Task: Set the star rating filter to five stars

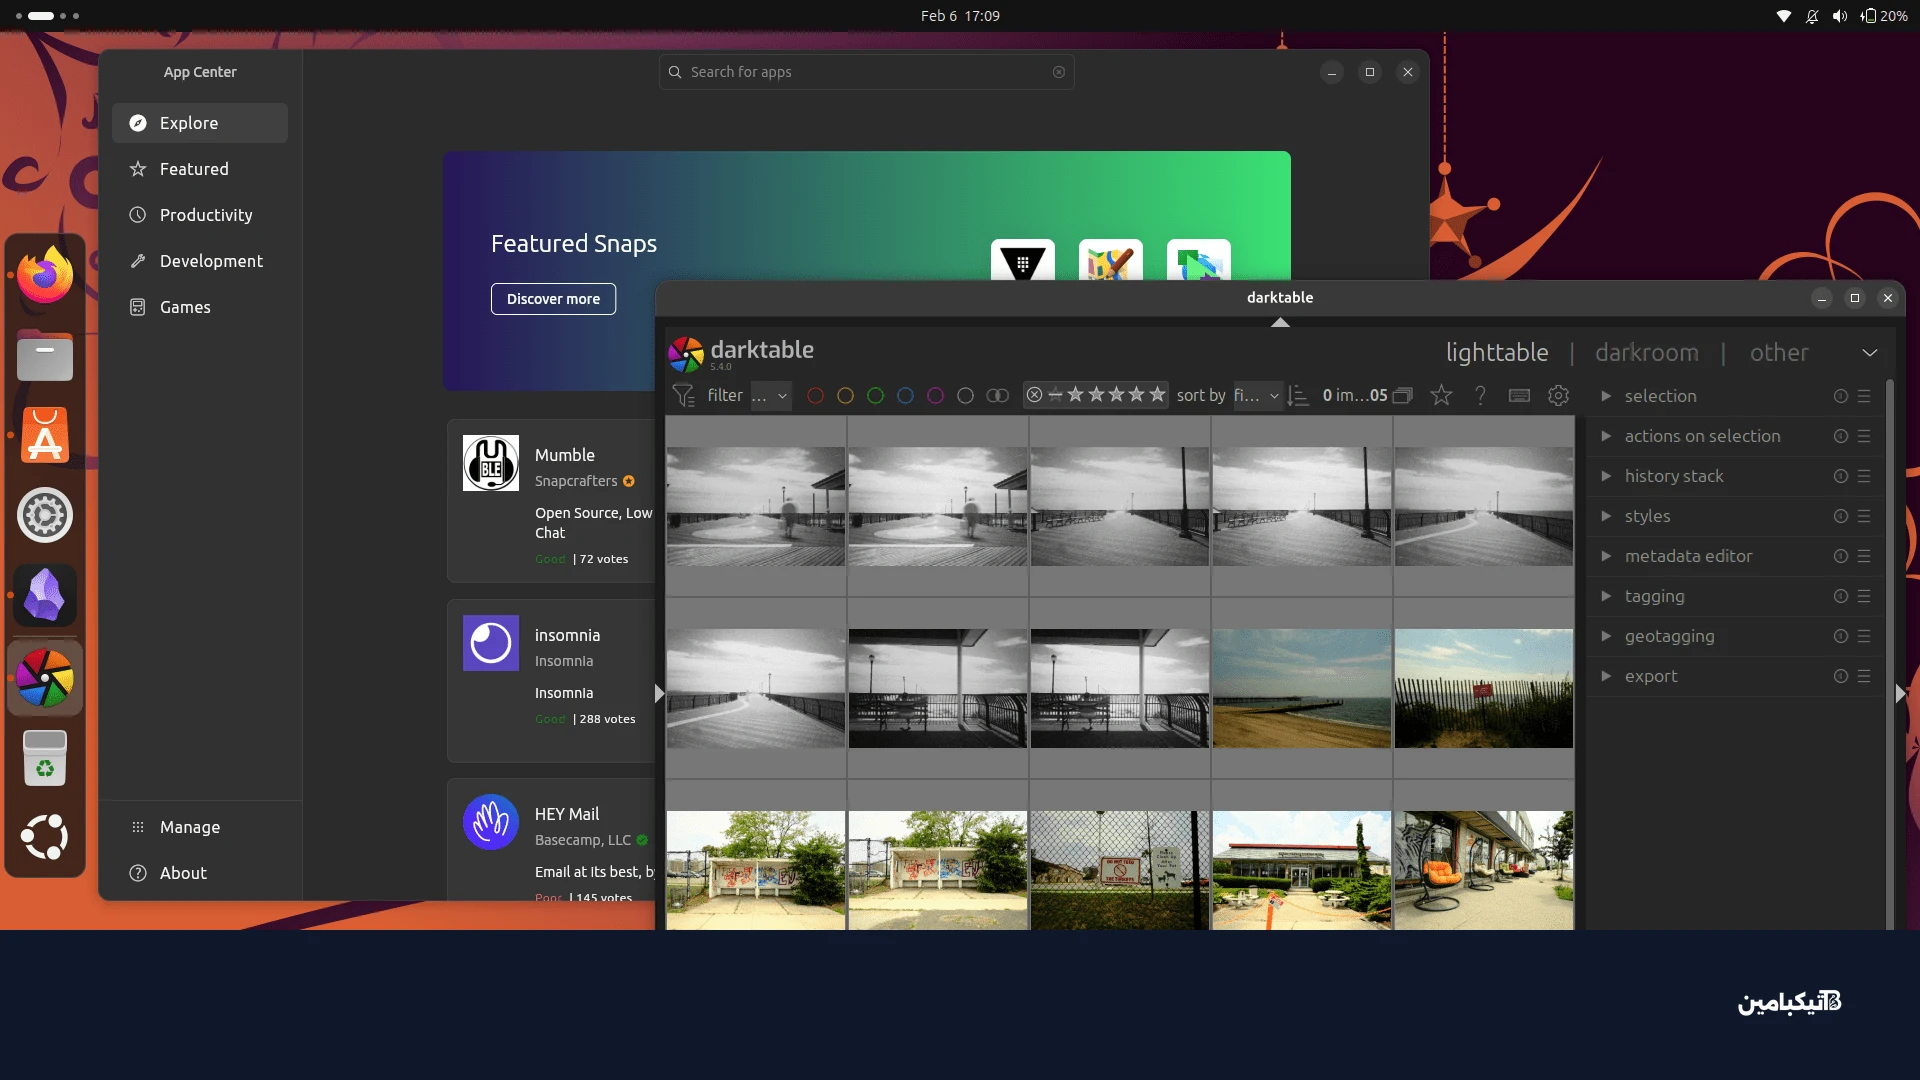Action: pos(1157,395)
